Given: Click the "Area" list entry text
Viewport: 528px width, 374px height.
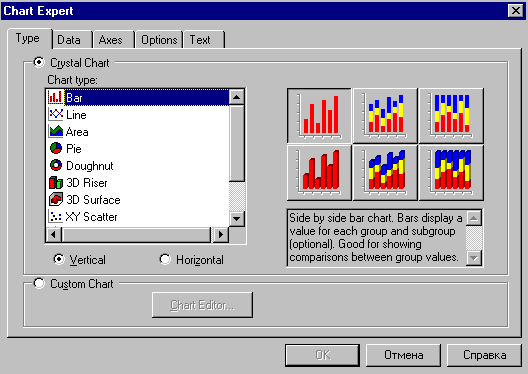Looking at the screenshot, I should tap(77, 132).
